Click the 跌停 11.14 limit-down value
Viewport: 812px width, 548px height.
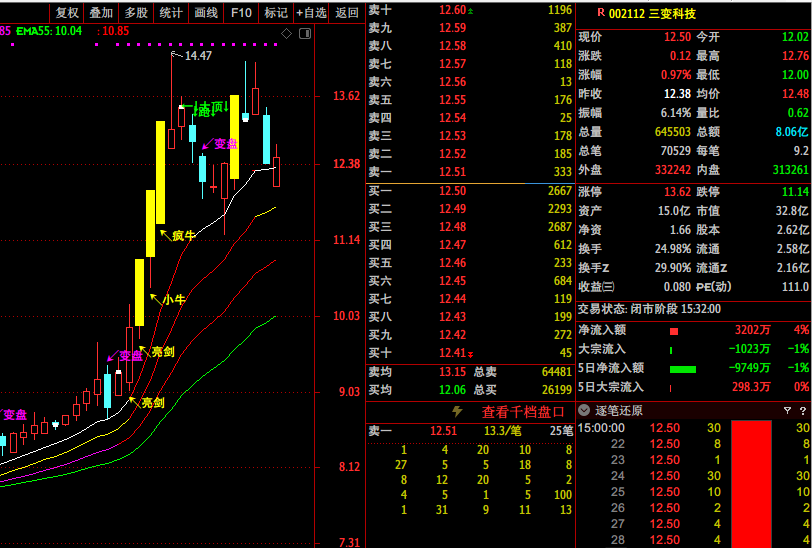[795, 192]
